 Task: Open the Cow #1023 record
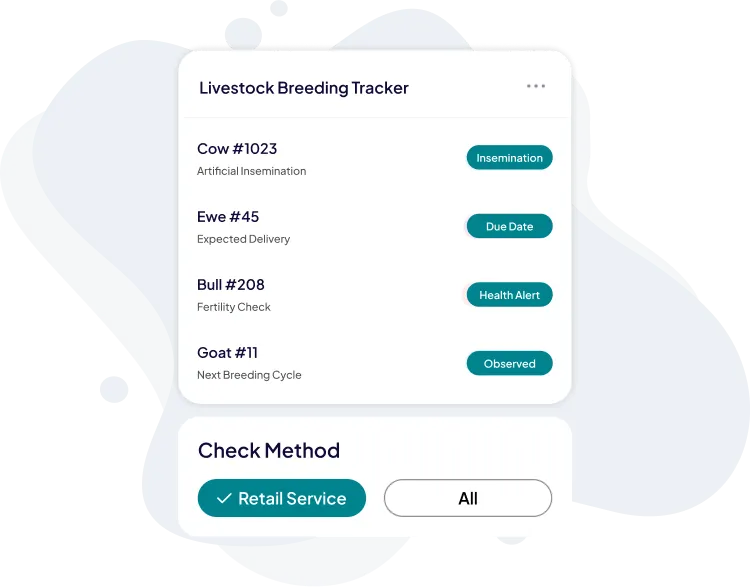237,149
